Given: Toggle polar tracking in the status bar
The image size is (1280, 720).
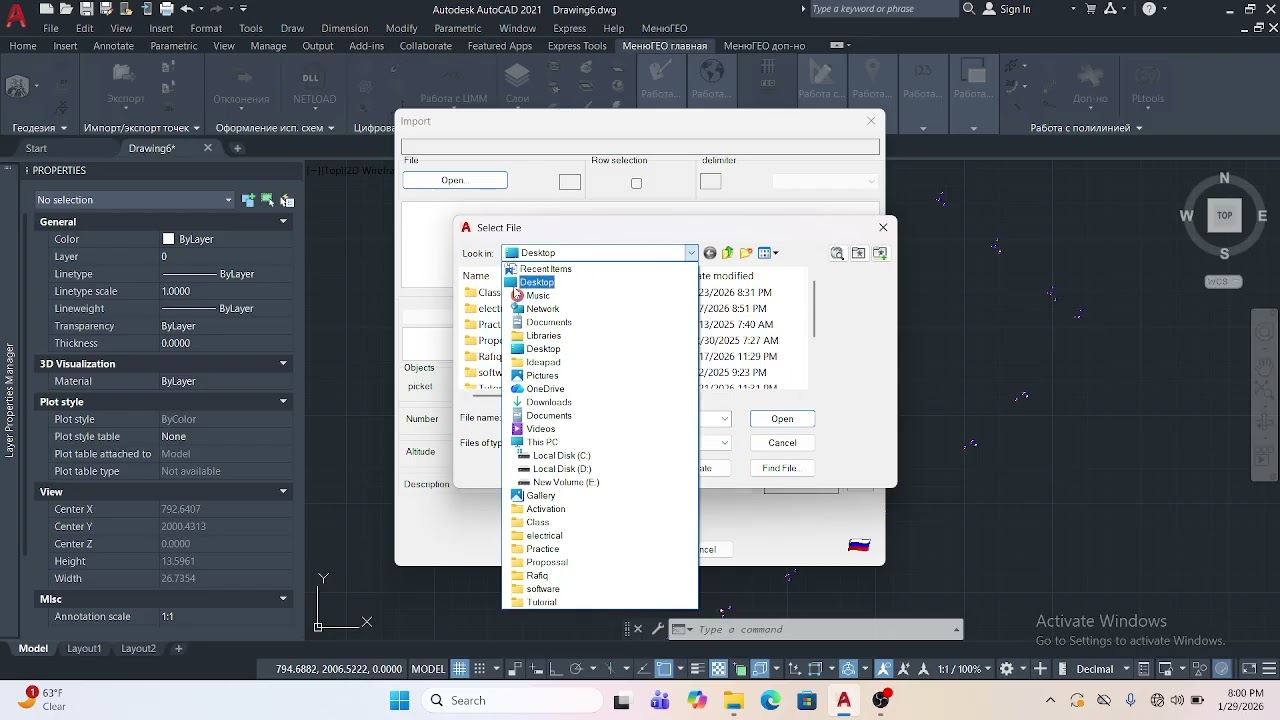Looking at the screenshot, I should [576, 669].
